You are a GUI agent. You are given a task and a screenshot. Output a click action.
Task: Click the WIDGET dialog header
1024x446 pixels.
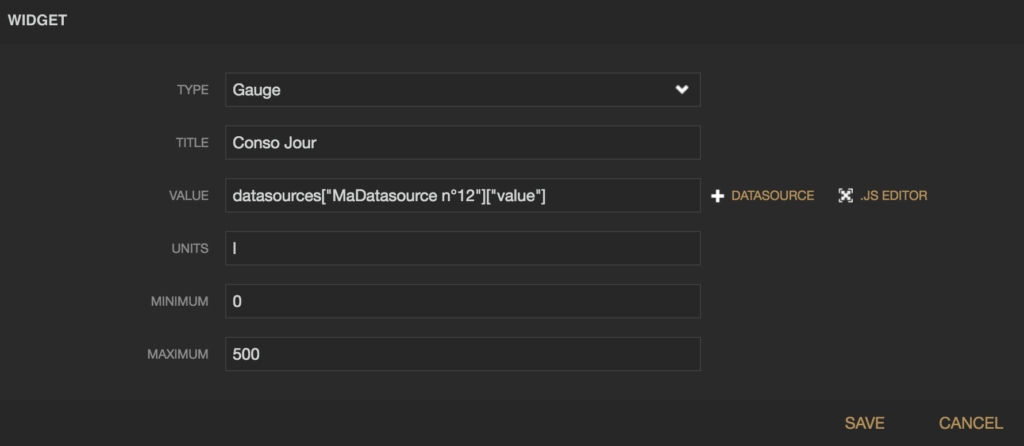point(37,20)
